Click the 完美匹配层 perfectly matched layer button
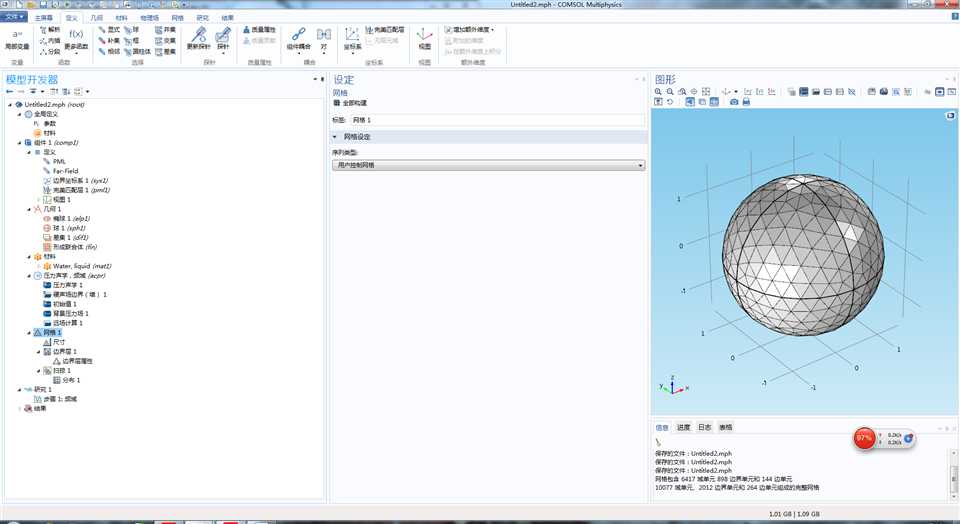Image resolution: width=960 pixels, height=524 pixels. (385, 29)
